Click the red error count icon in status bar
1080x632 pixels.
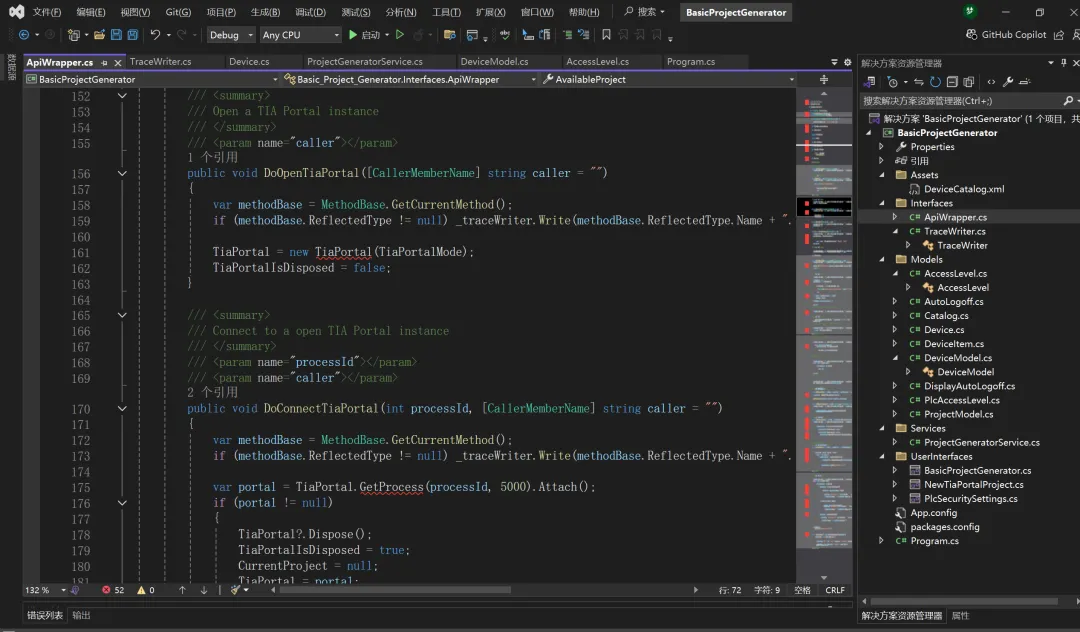click(106, 590)
